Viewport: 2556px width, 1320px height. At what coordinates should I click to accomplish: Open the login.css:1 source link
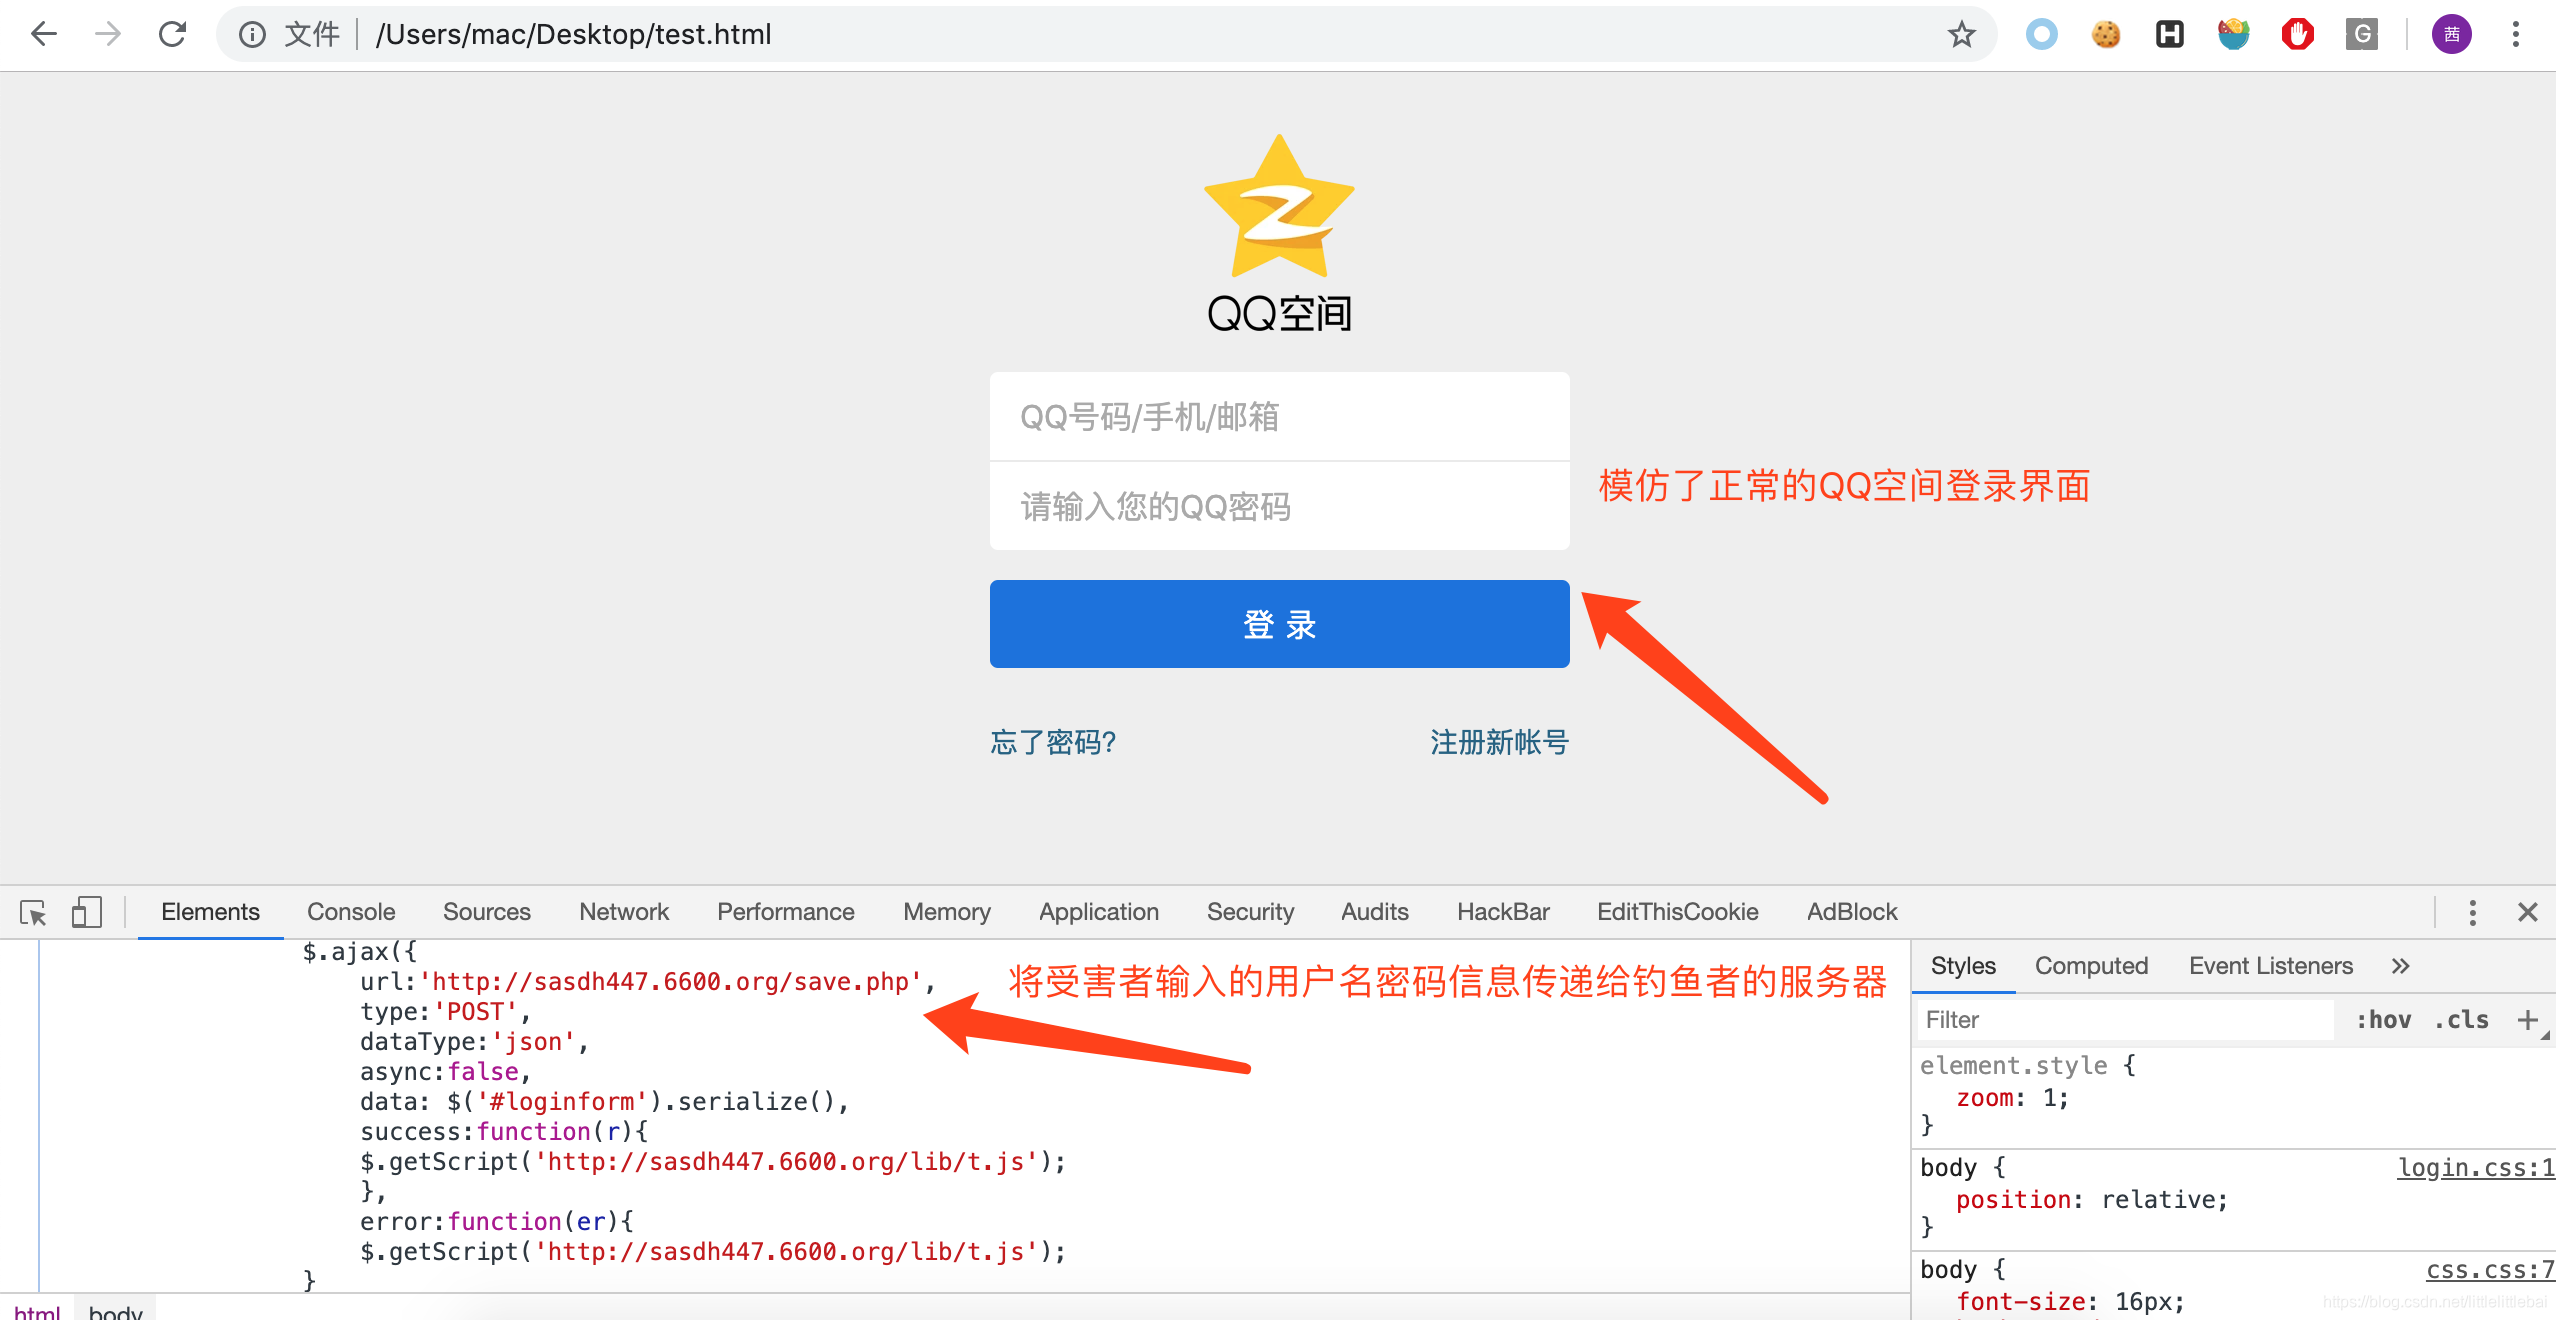[2475, 1168]
